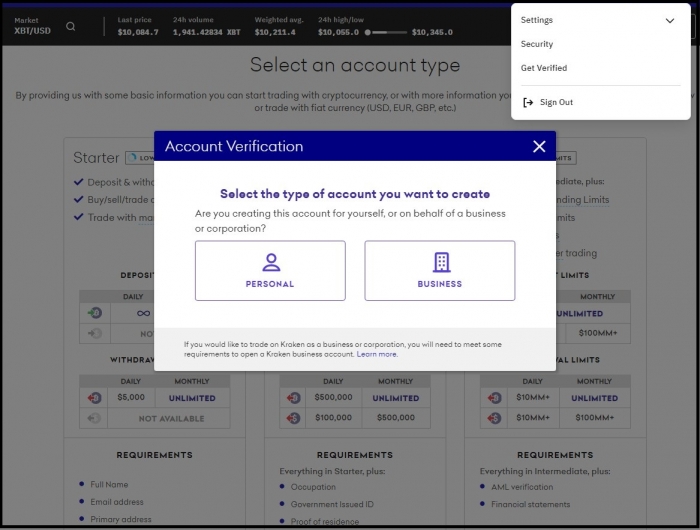The width and height of the screenshot is (700, 530).
Task: Click crypto withdrawal icon beside $500,000
Action: click(x=293, y=398)
